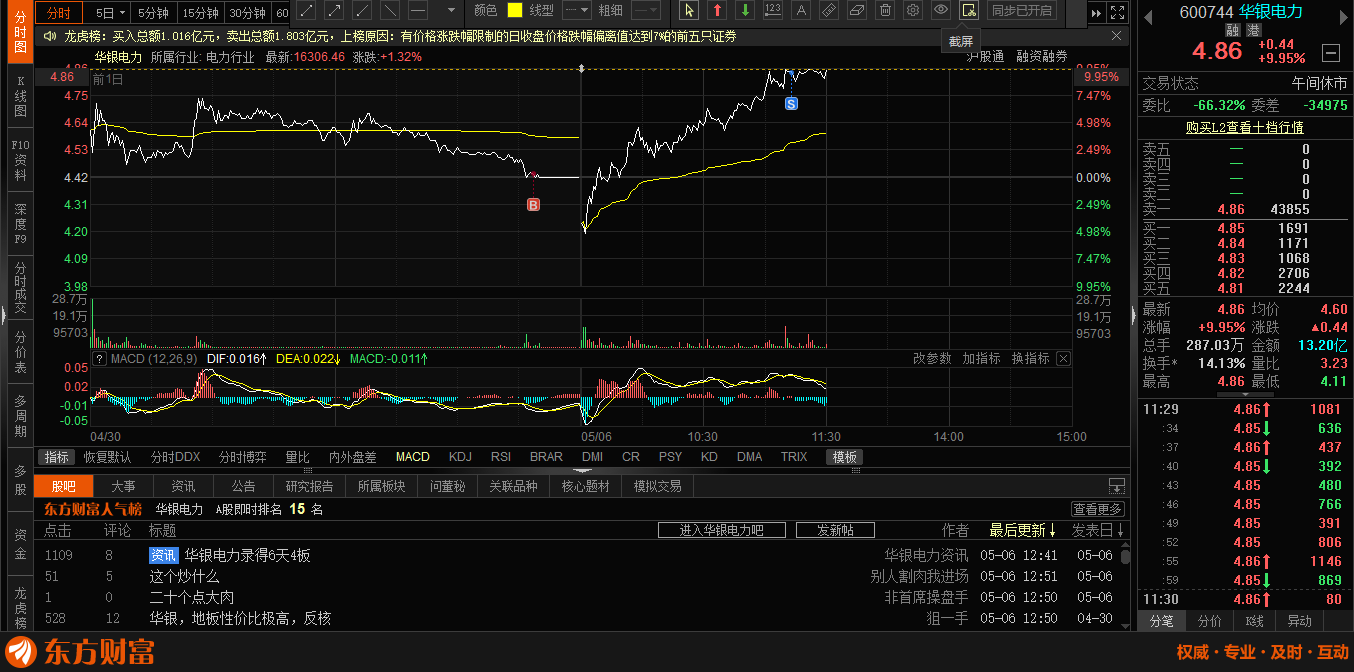Click the 模板 button
1354x672 pixels.
844,457
